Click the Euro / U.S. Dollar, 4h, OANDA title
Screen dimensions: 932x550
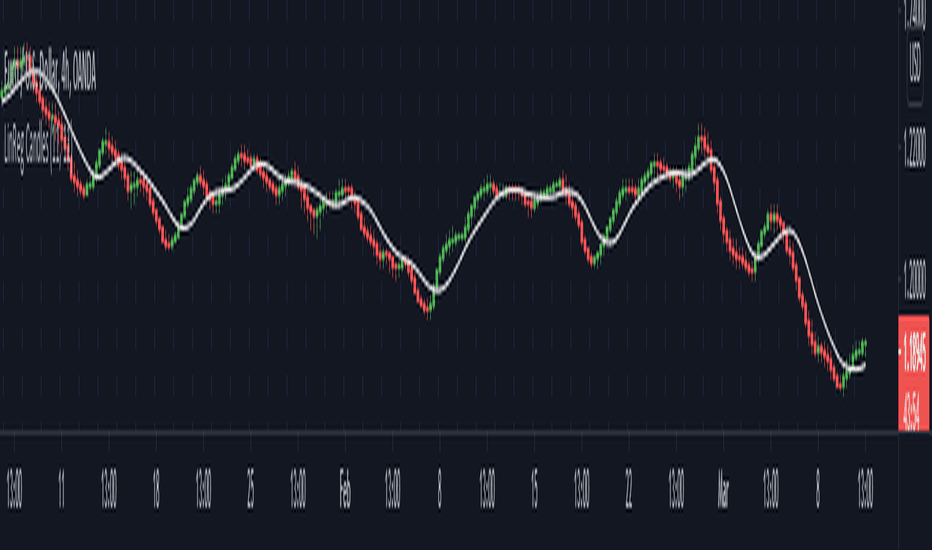pyautogui.click(x=49, y=71)
